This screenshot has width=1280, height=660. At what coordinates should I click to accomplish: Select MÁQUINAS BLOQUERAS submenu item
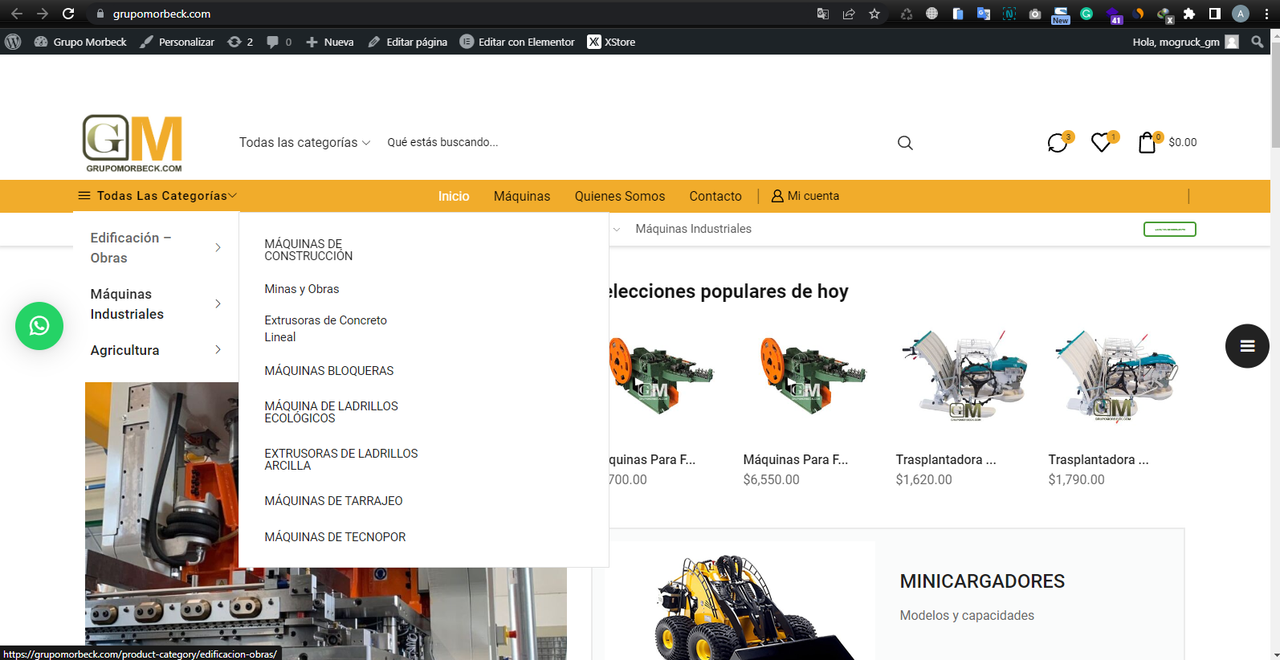click(329, 371)
